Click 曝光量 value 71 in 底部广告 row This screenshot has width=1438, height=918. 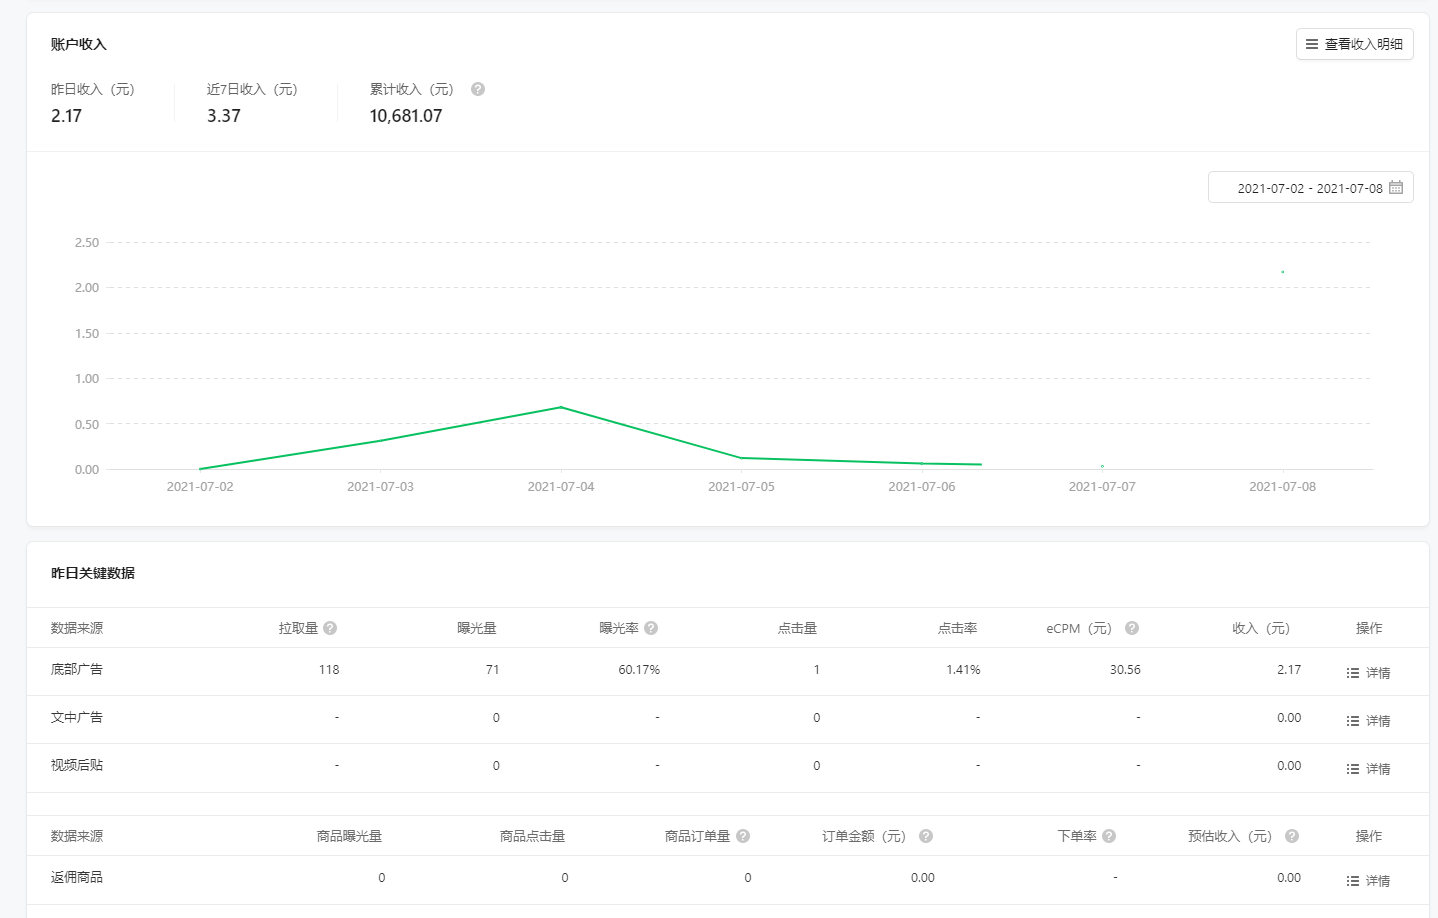pyautogui.click(x=492, y=670)
